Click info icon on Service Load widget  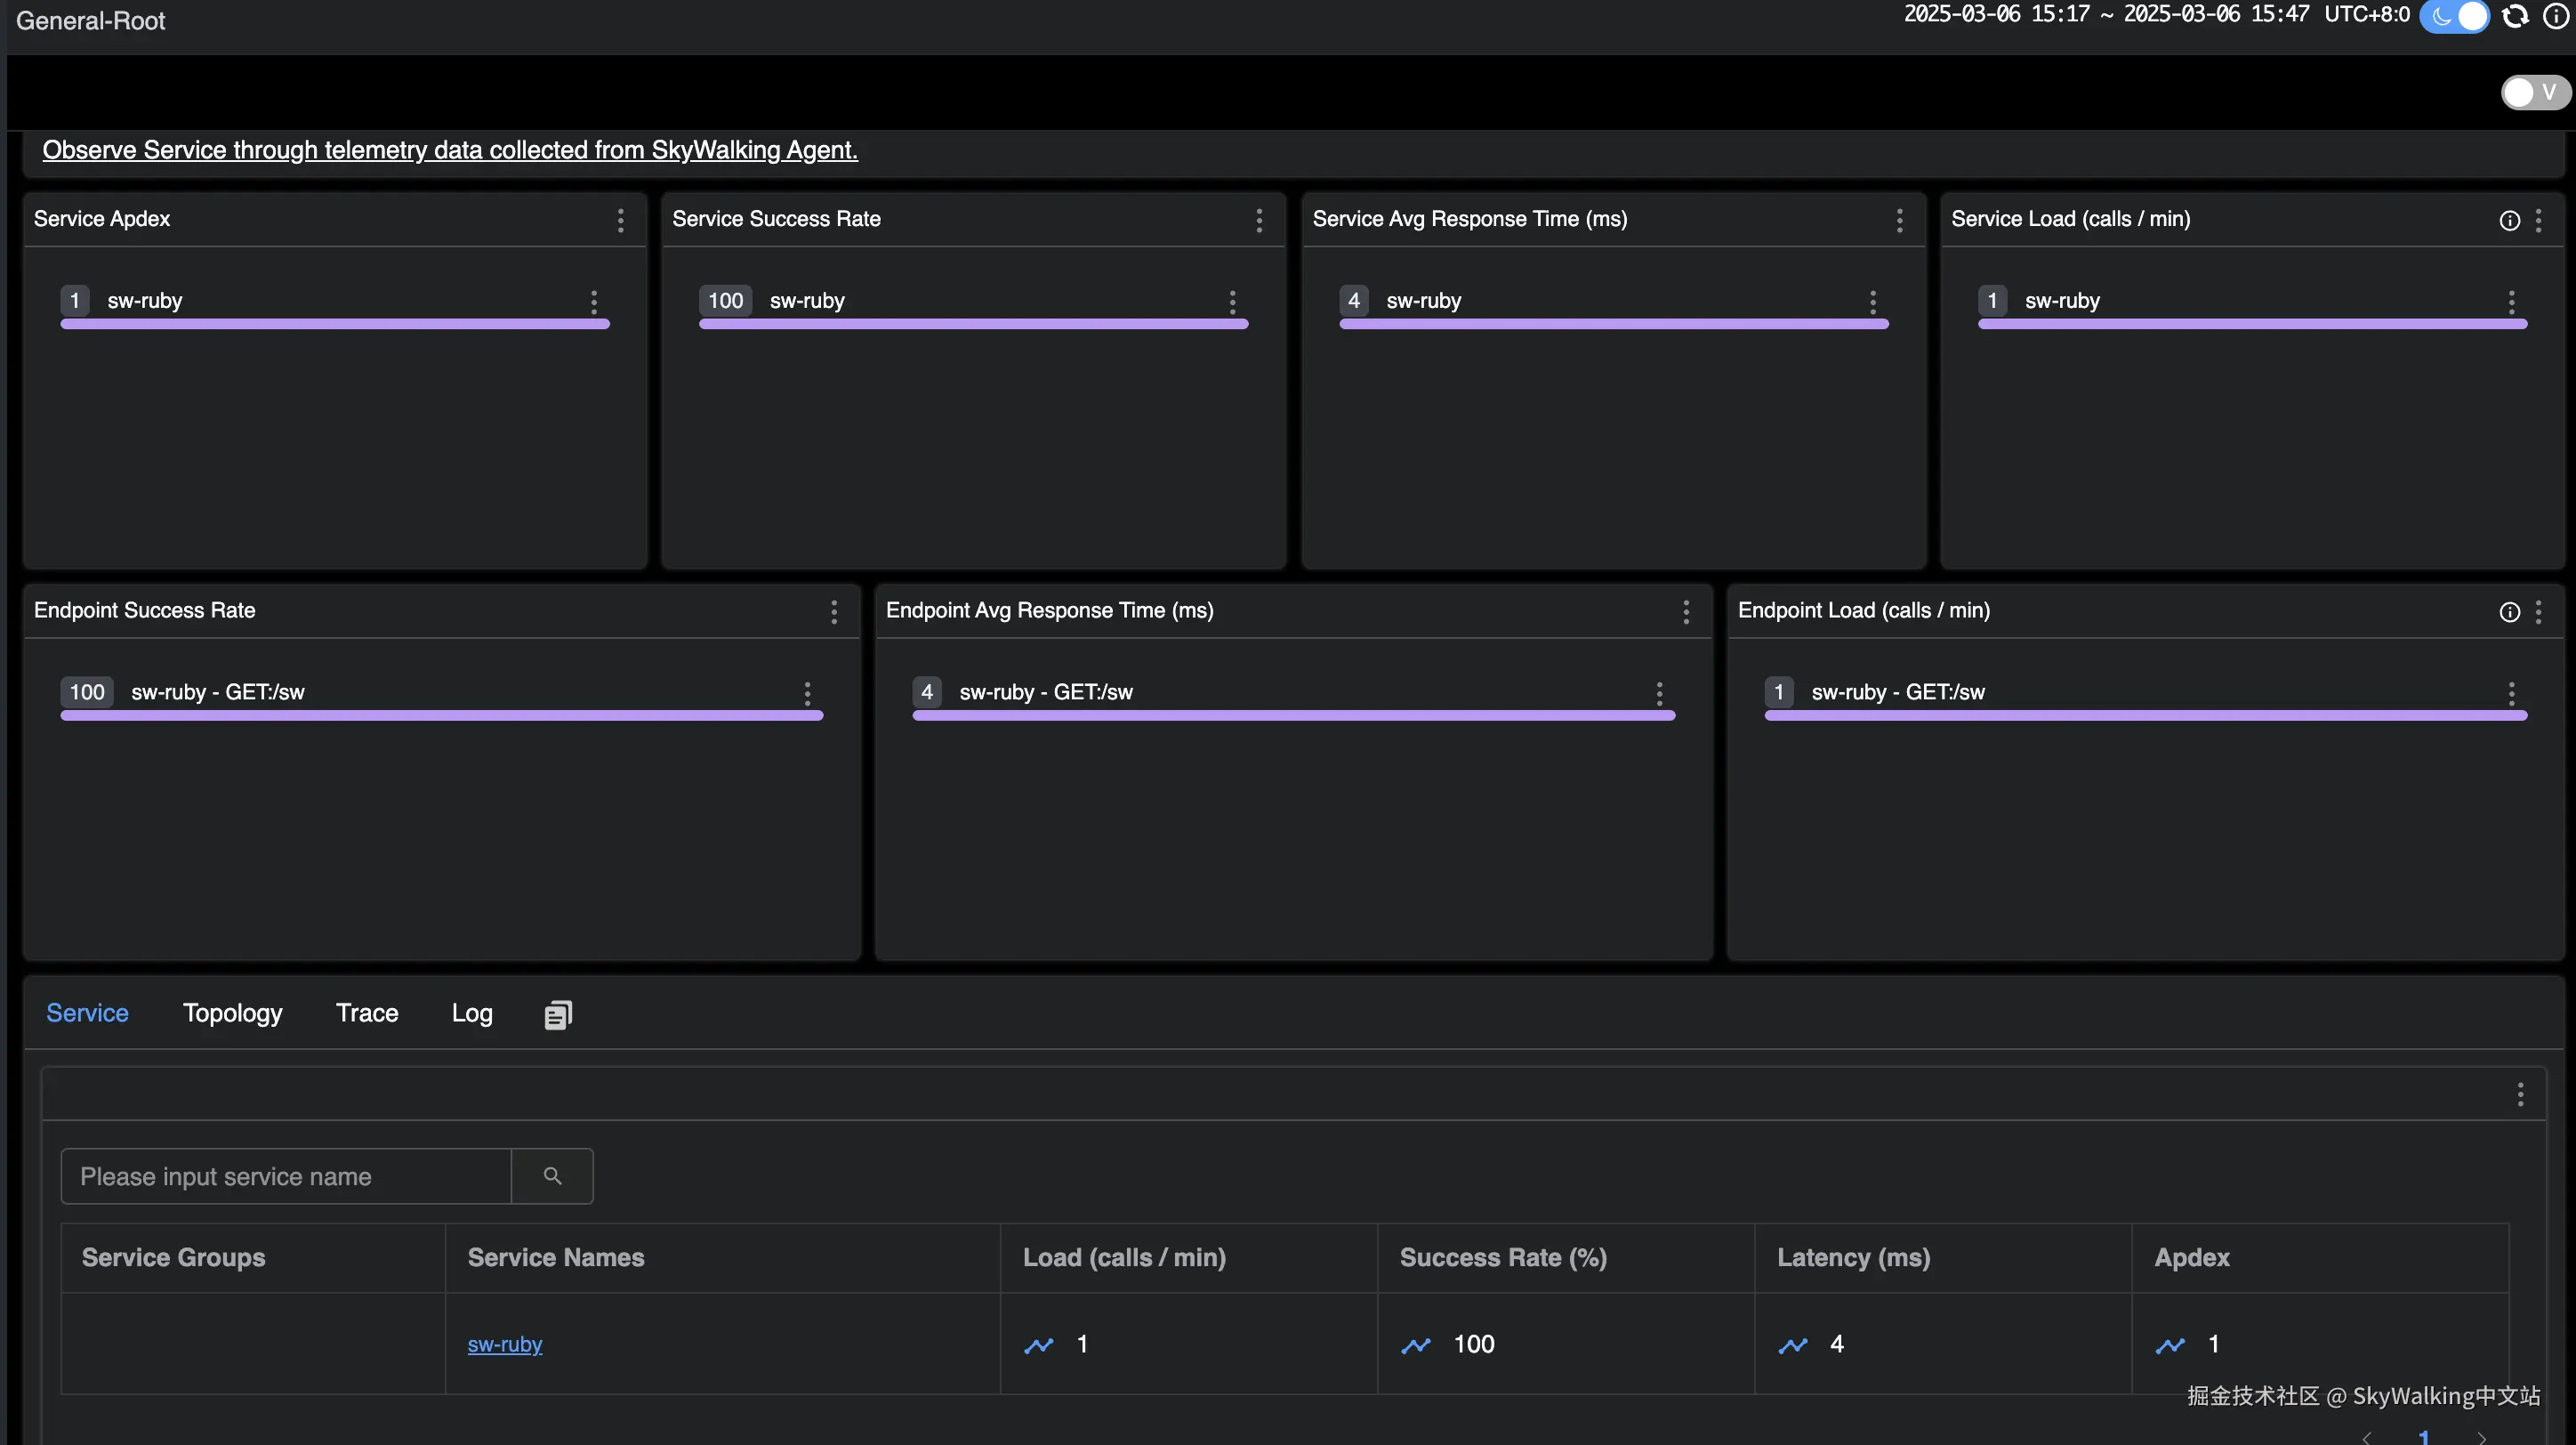(2509, 221)
